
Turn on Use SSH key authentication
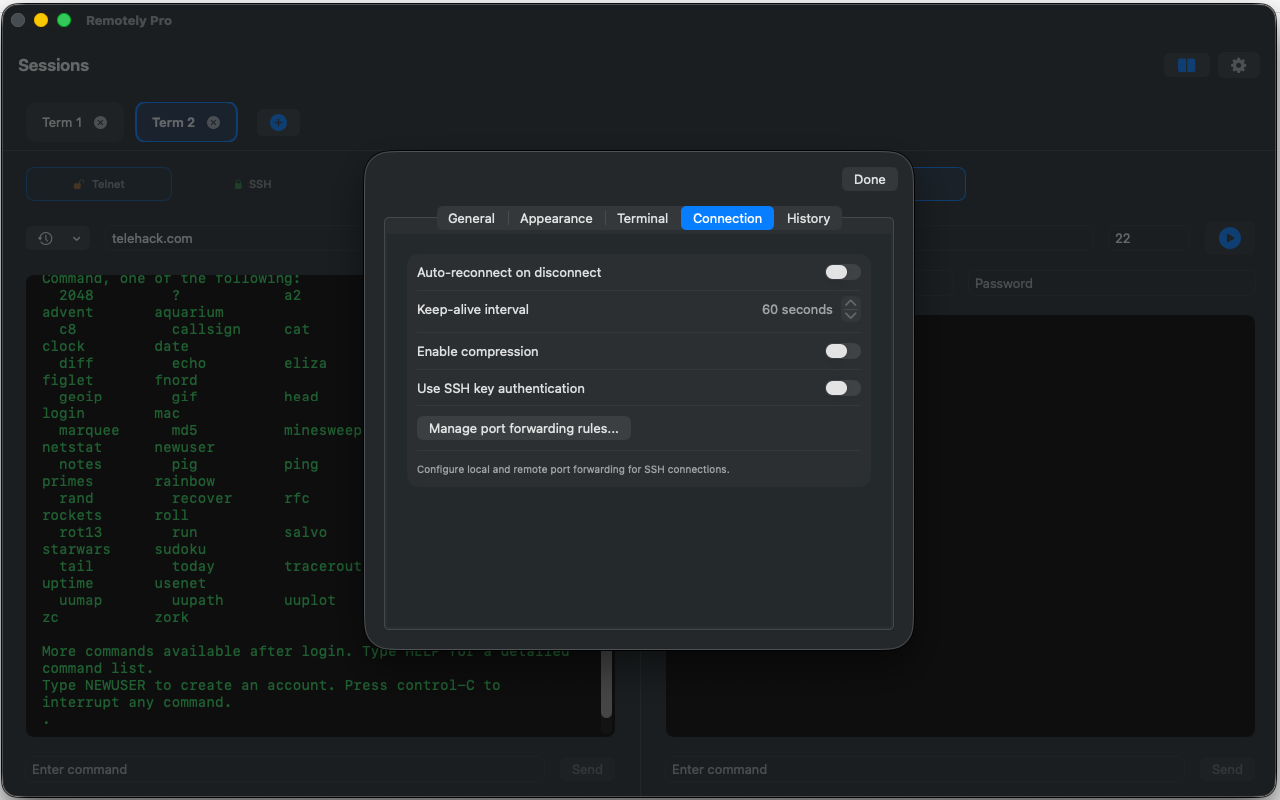tap(842, 388)
